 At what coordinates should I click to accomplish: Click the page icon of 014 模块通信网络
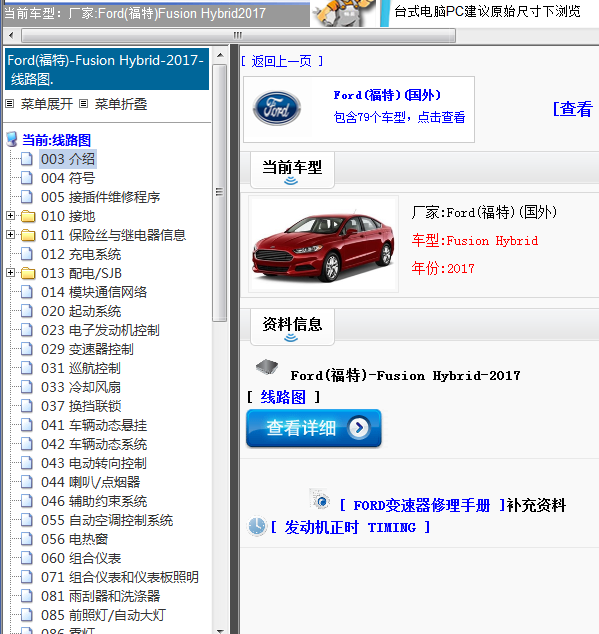coord(27,292)
